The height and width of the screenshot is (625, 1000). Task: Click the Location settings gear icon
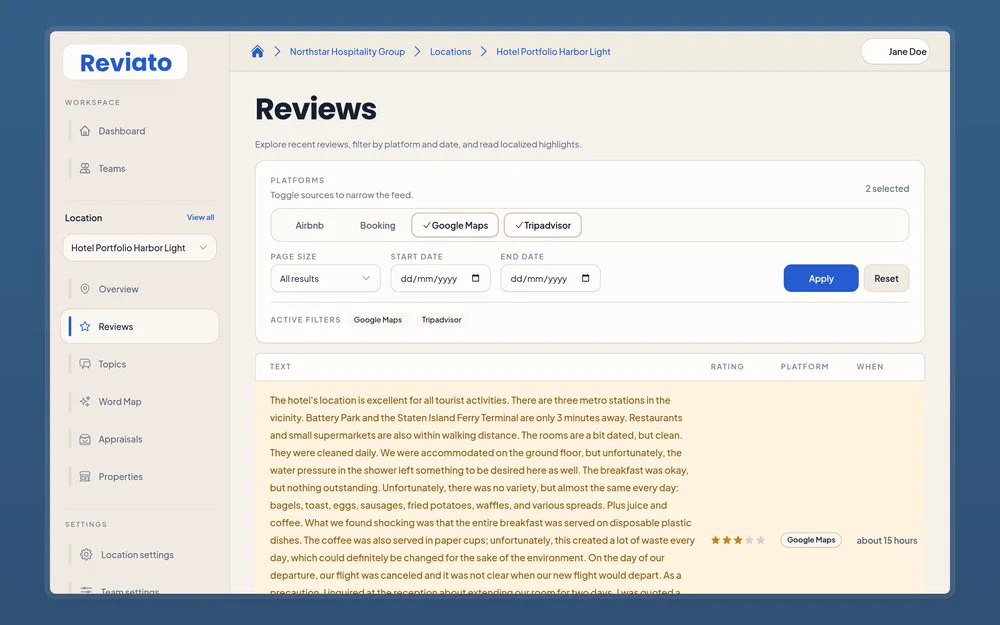click(x=86, y=554)
